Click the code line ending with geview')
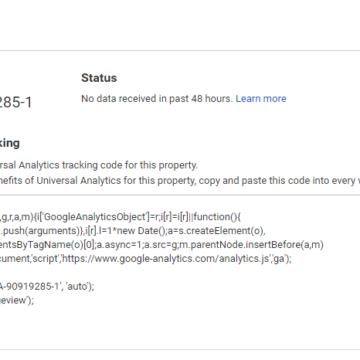 click(x=17, y=300)
